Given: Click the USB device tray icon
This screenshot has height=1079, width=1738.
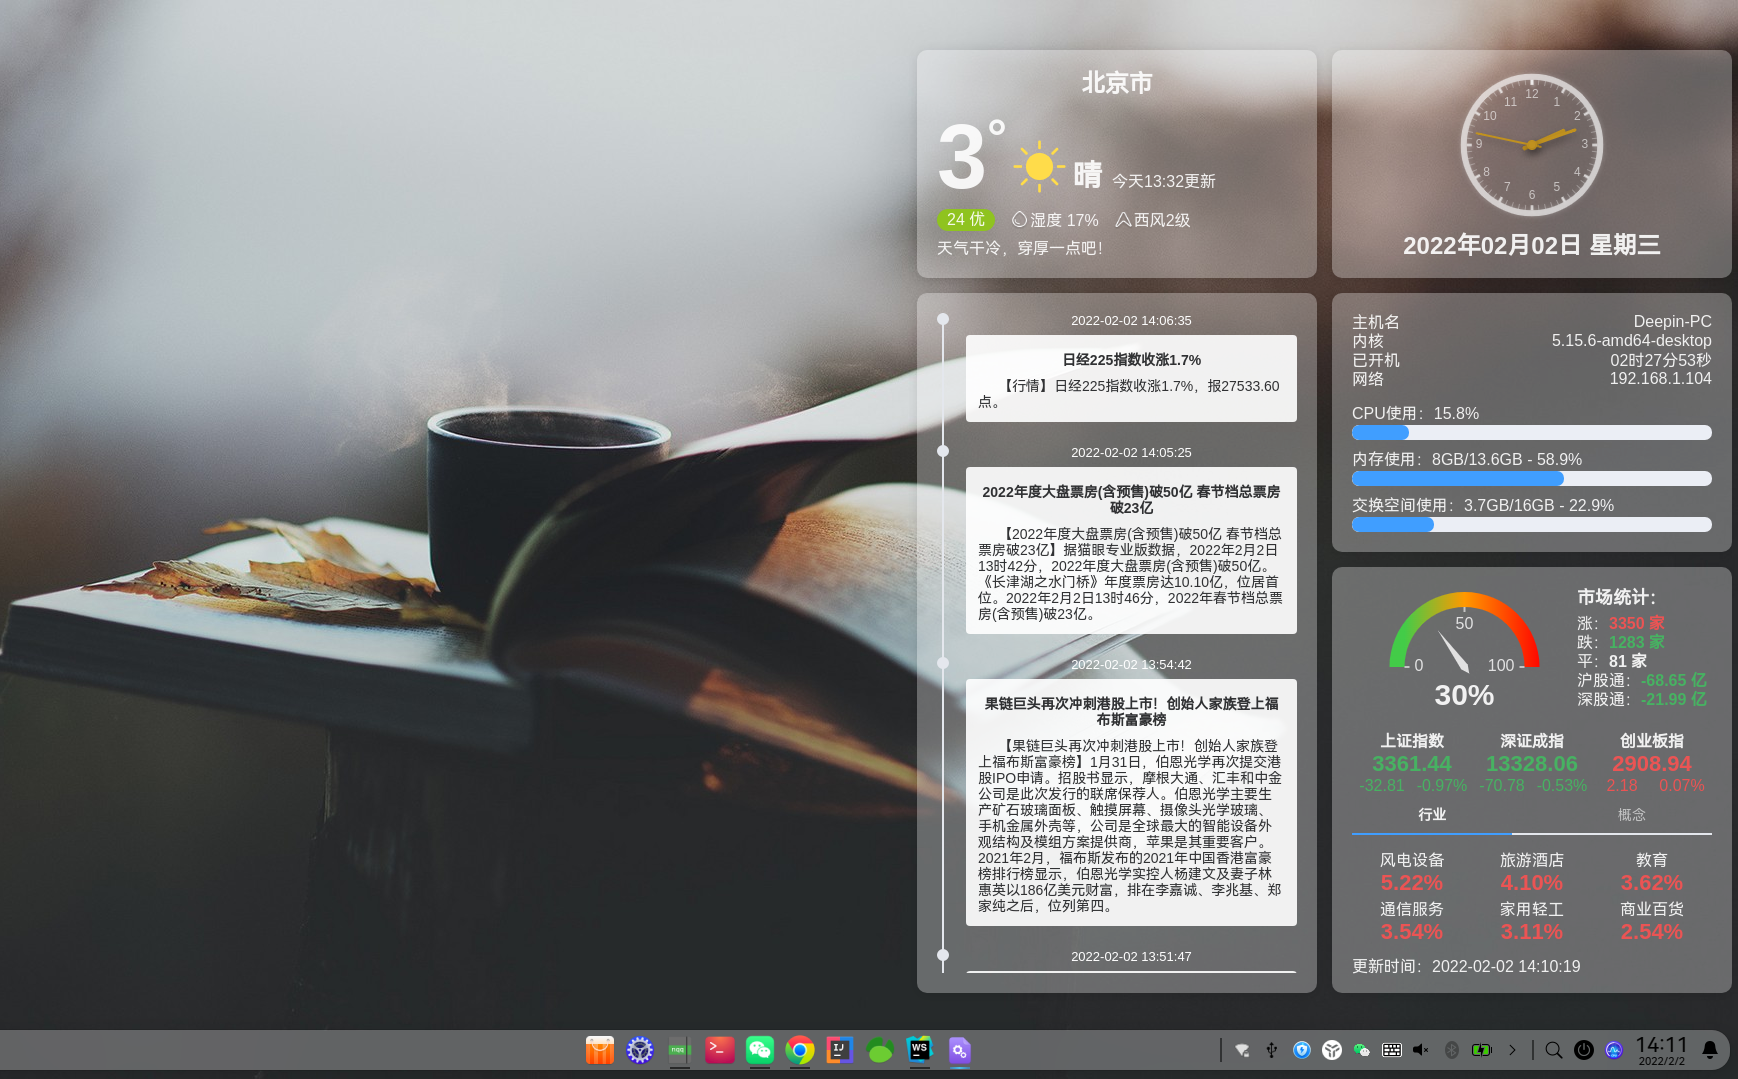Looking at the screenshot, I should pyautogui.click(x=1272, y=1050).
